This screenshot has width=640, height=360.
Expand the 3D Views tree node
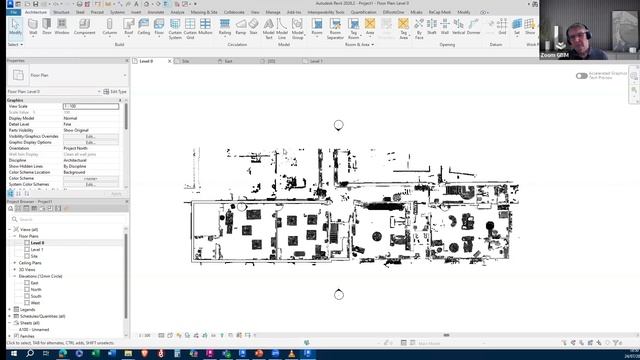tap(15, 270)
